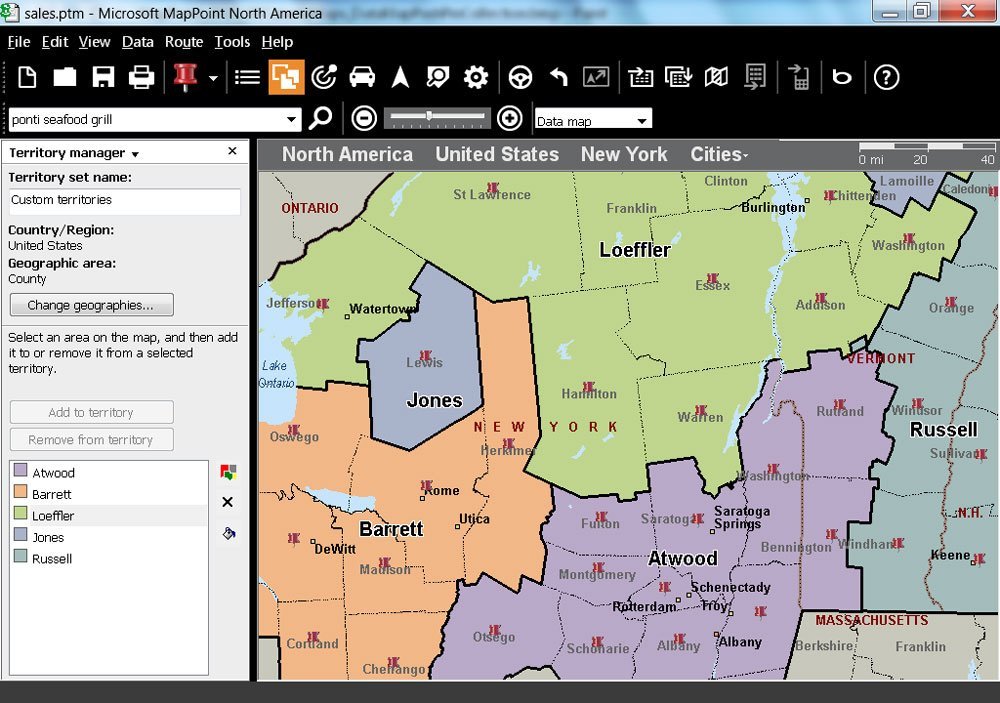The image size is (1000, 703).
Task: Click the Territory set name field
Action: [124, 200]
